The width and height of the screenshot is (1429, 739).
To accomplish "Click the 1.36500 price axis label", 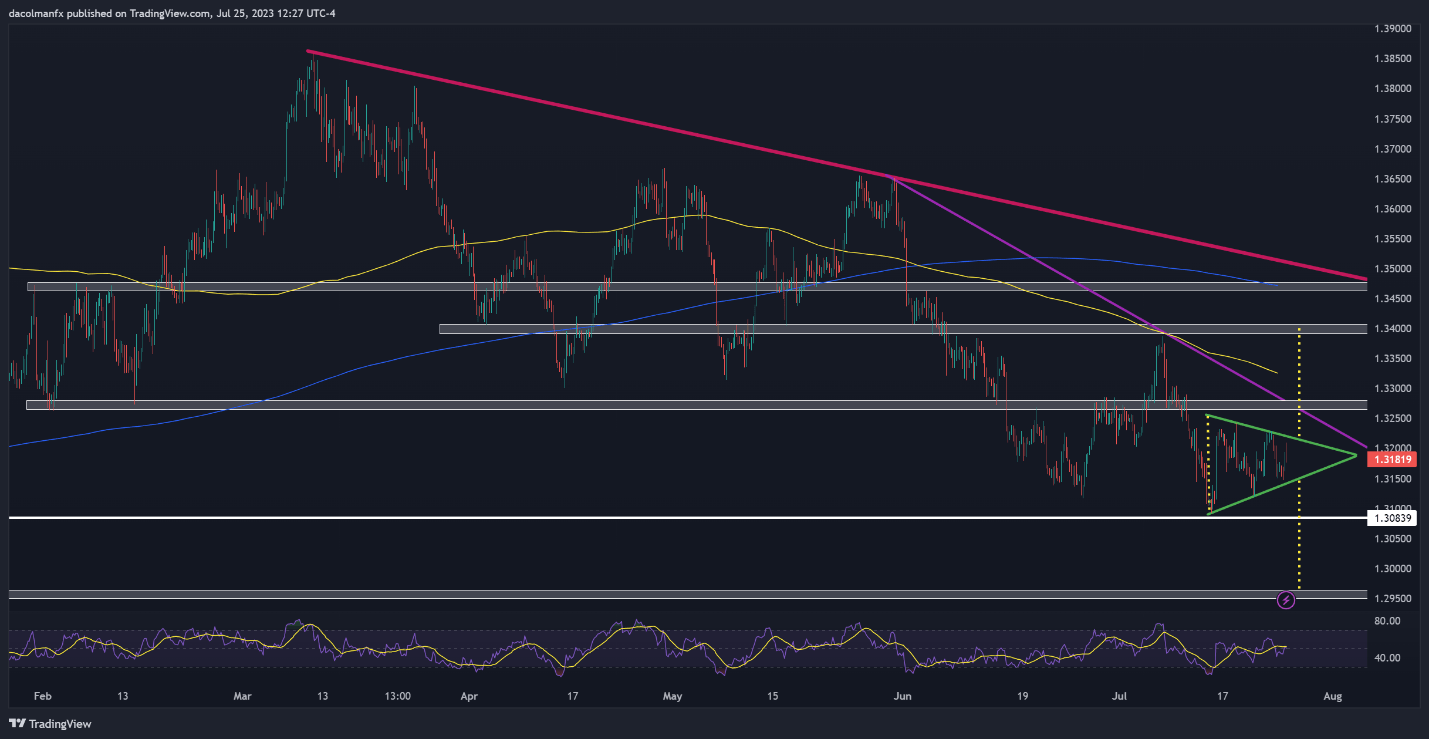I will point(1394,179).
